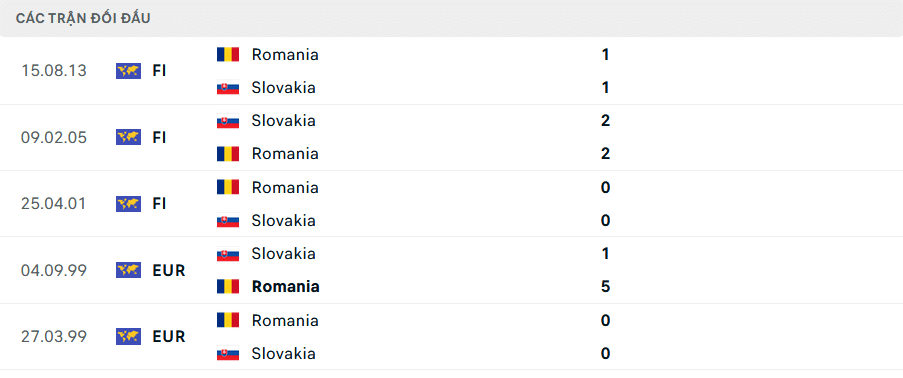Screen dimensions: 903x378
Task: Click world map icon beside 15.08.13 date
Action: point(128,71)
